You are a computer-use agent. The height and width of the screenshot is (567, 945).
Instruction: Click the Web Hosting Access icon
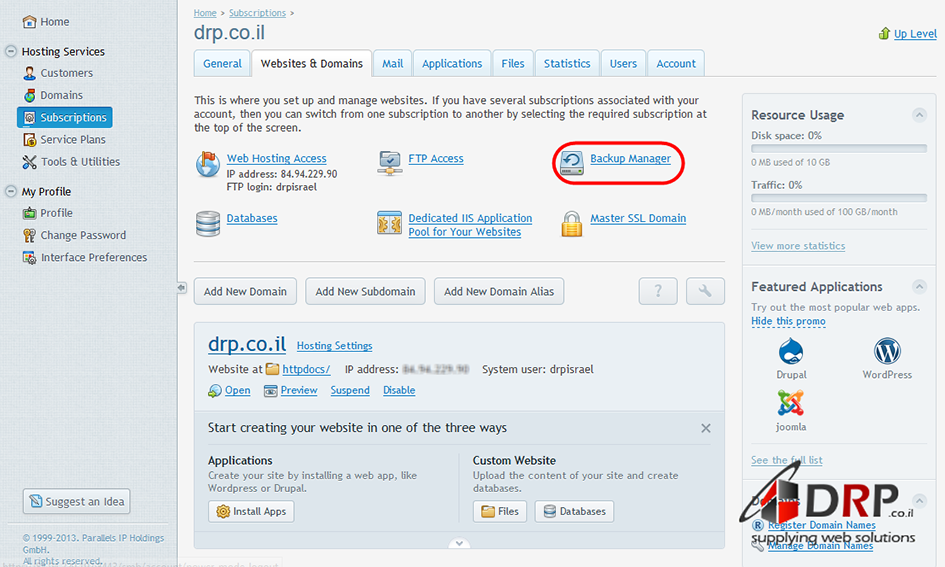208,164
